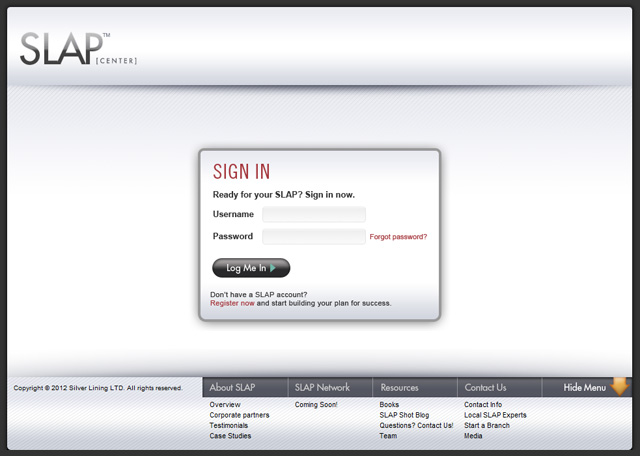
Task: Click the Start a Branch link
Action: (487, 426)
